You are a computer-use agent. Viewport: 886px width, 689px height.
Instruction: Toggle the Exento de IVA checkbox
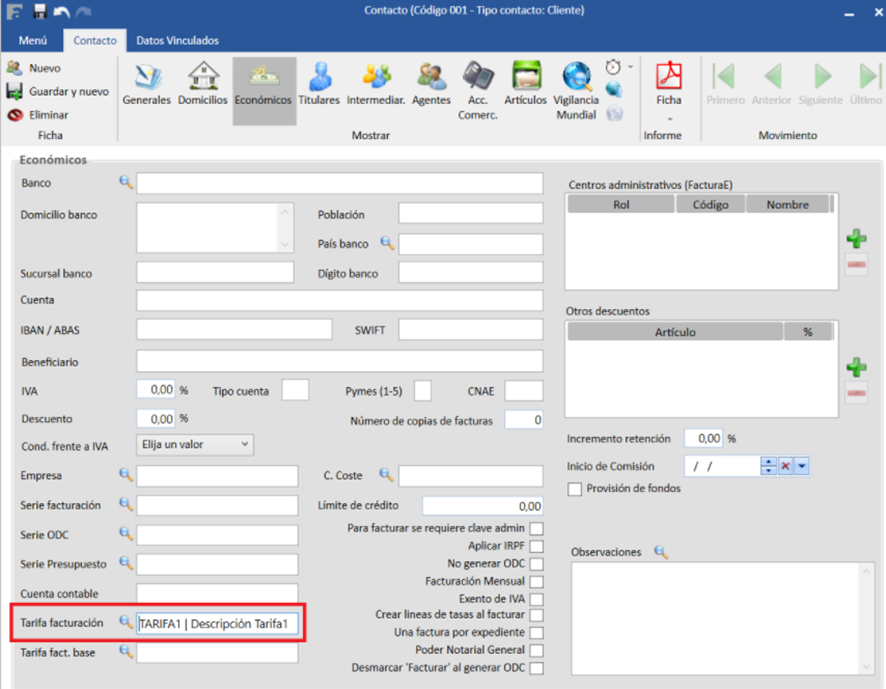(x=537, y=598)
